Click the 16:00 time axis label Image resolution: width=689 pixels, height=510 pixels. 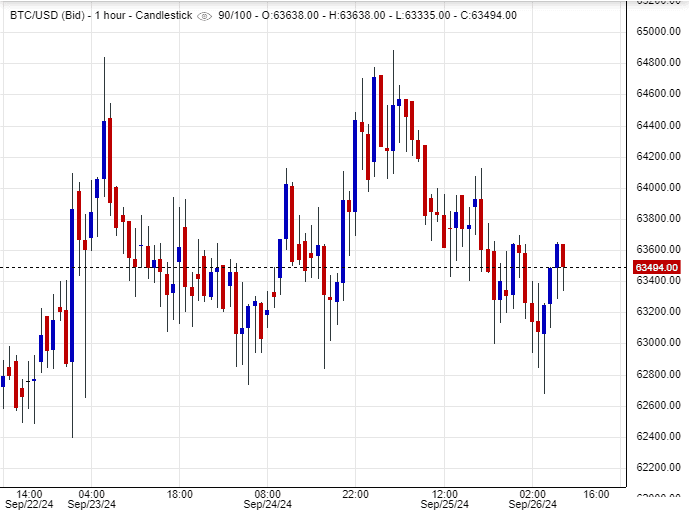[x=596, y=494]
